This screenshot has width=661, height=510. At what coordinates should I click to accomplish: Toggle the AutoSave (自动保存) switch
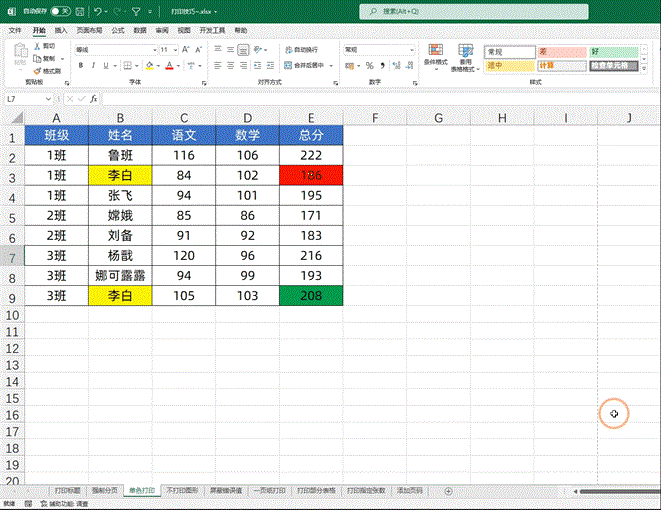tap(60, 11)
